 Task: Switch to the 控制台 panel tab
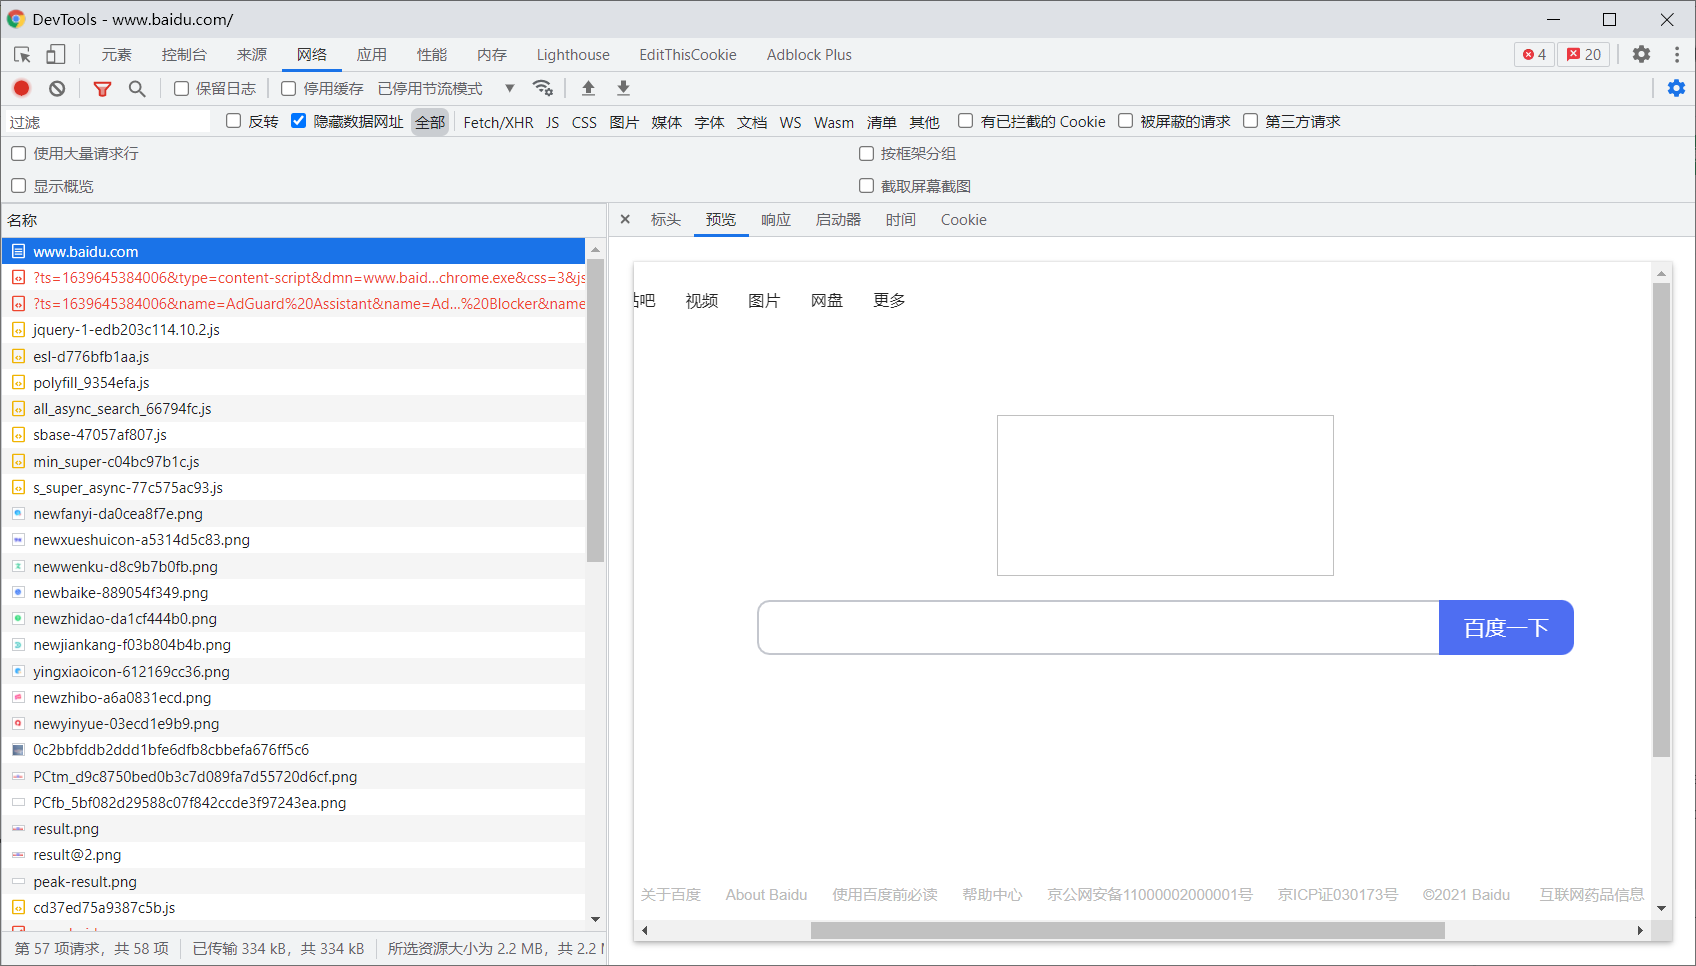(184, 55)
